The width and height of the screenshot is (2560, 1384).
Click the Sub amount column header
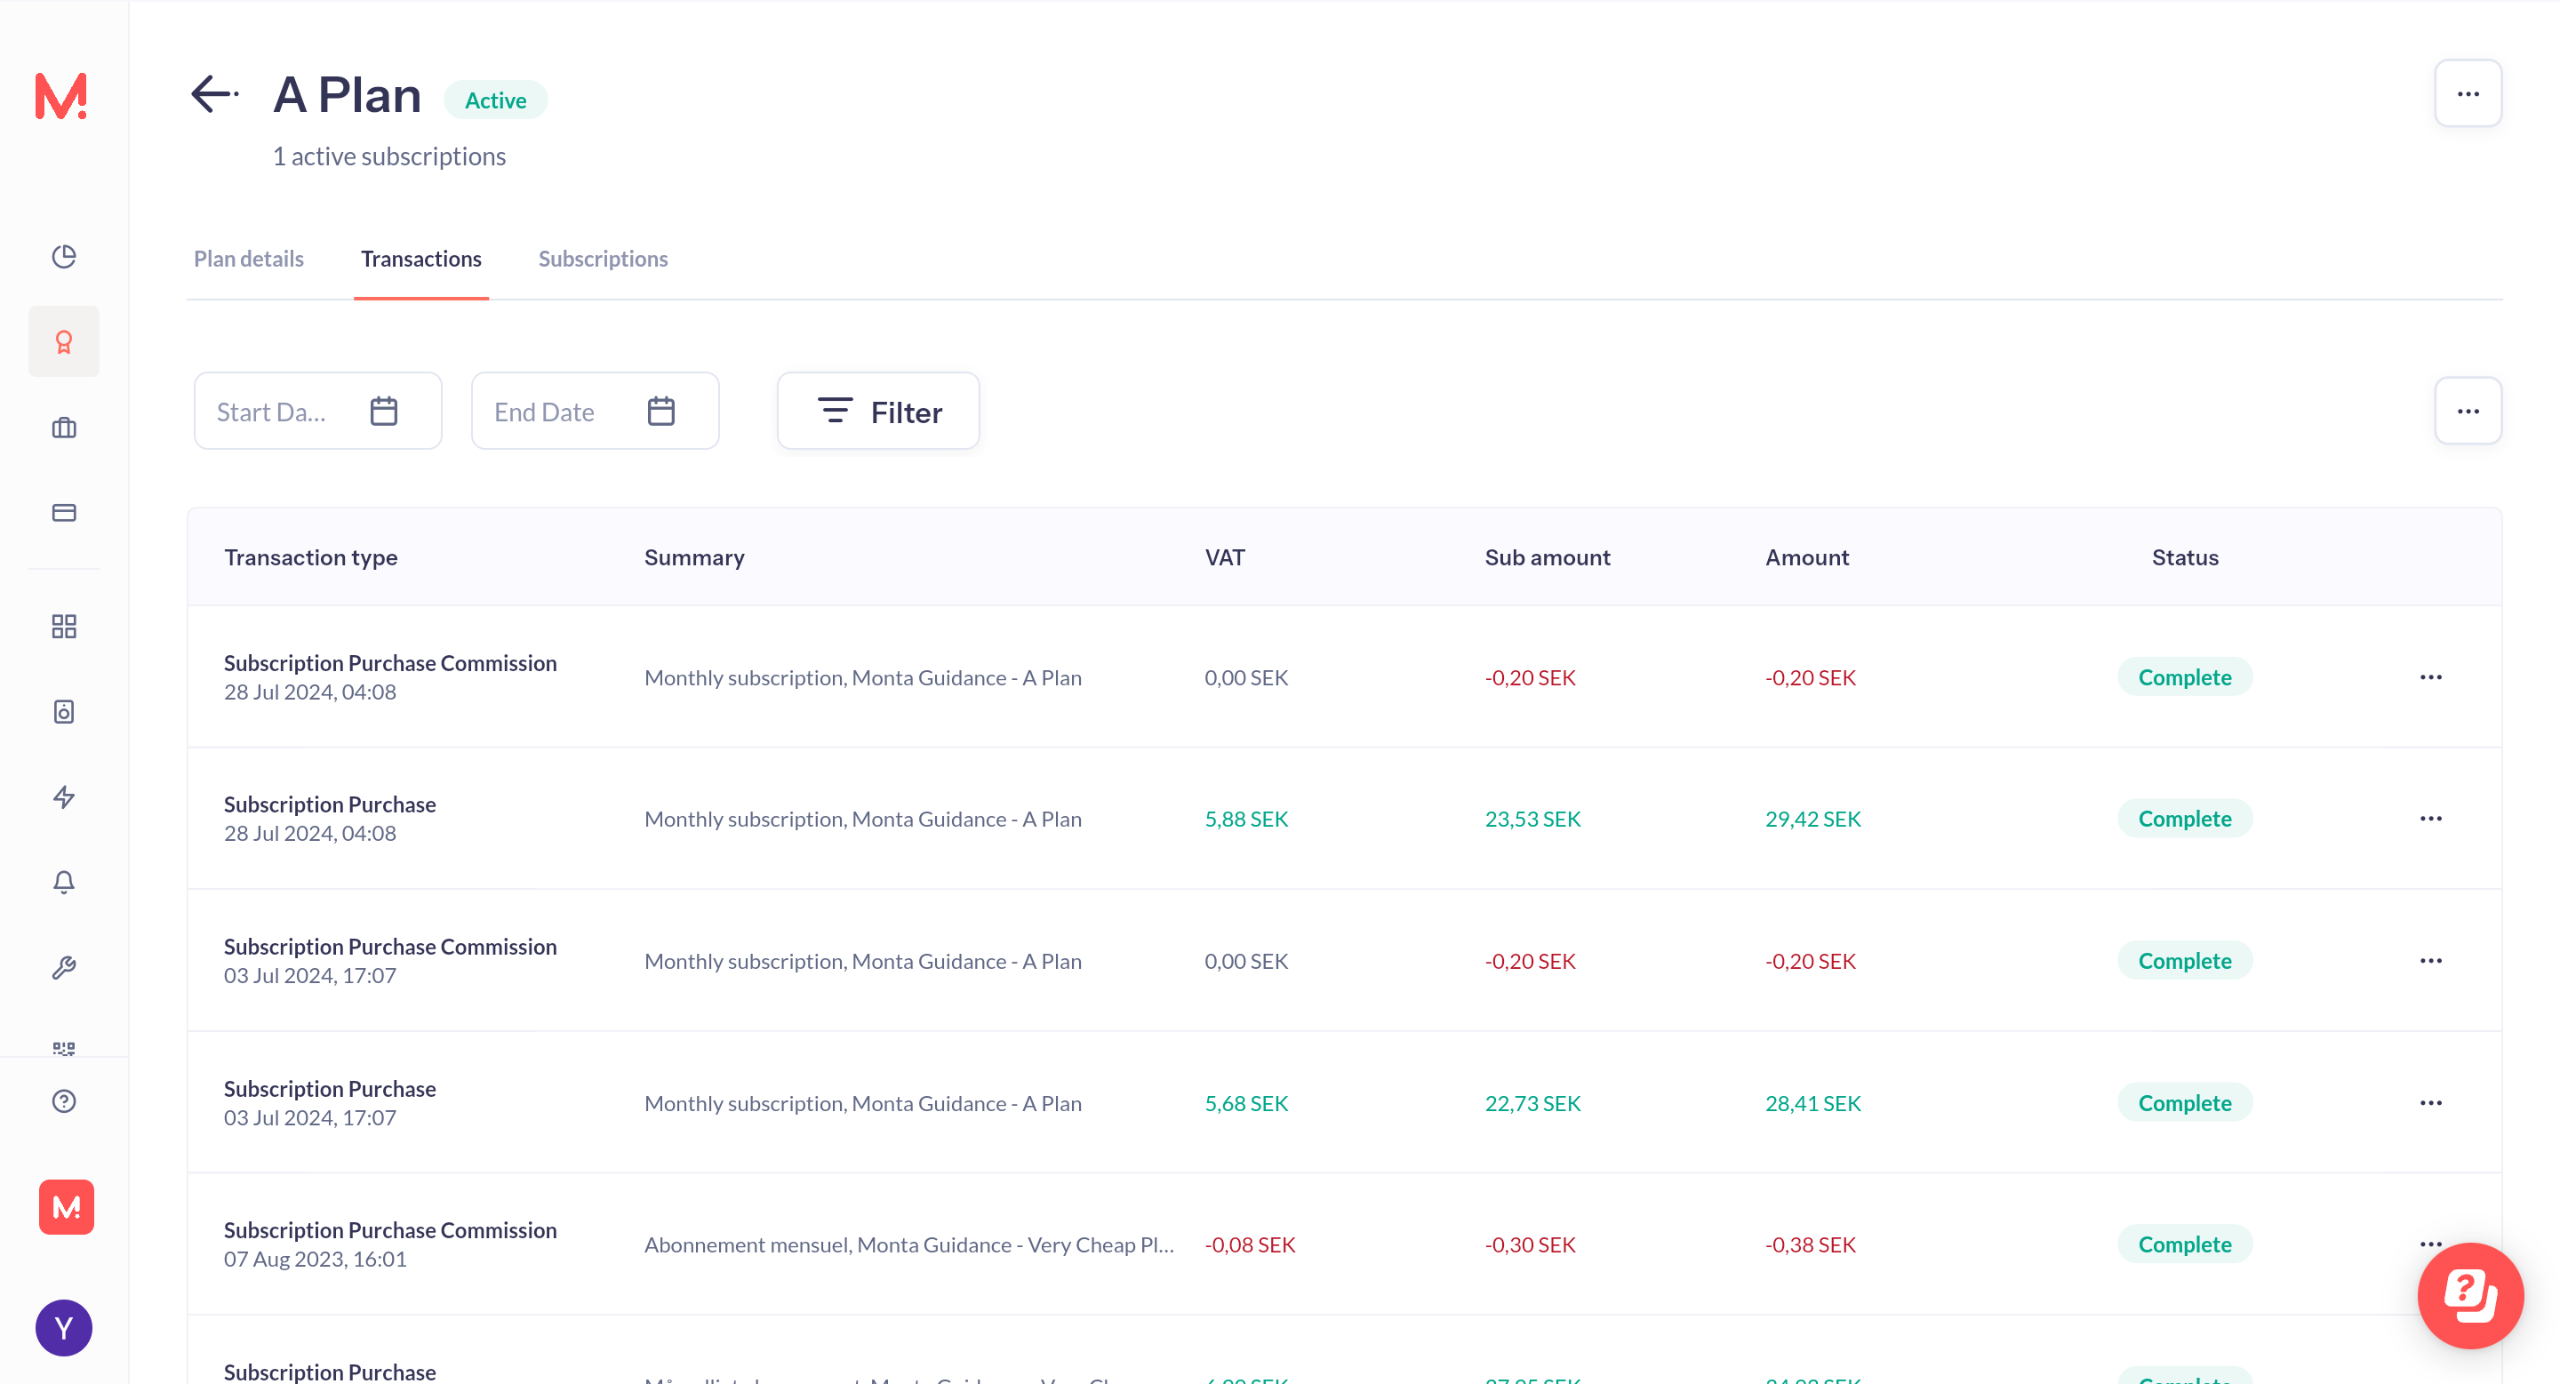(1547, 557)
